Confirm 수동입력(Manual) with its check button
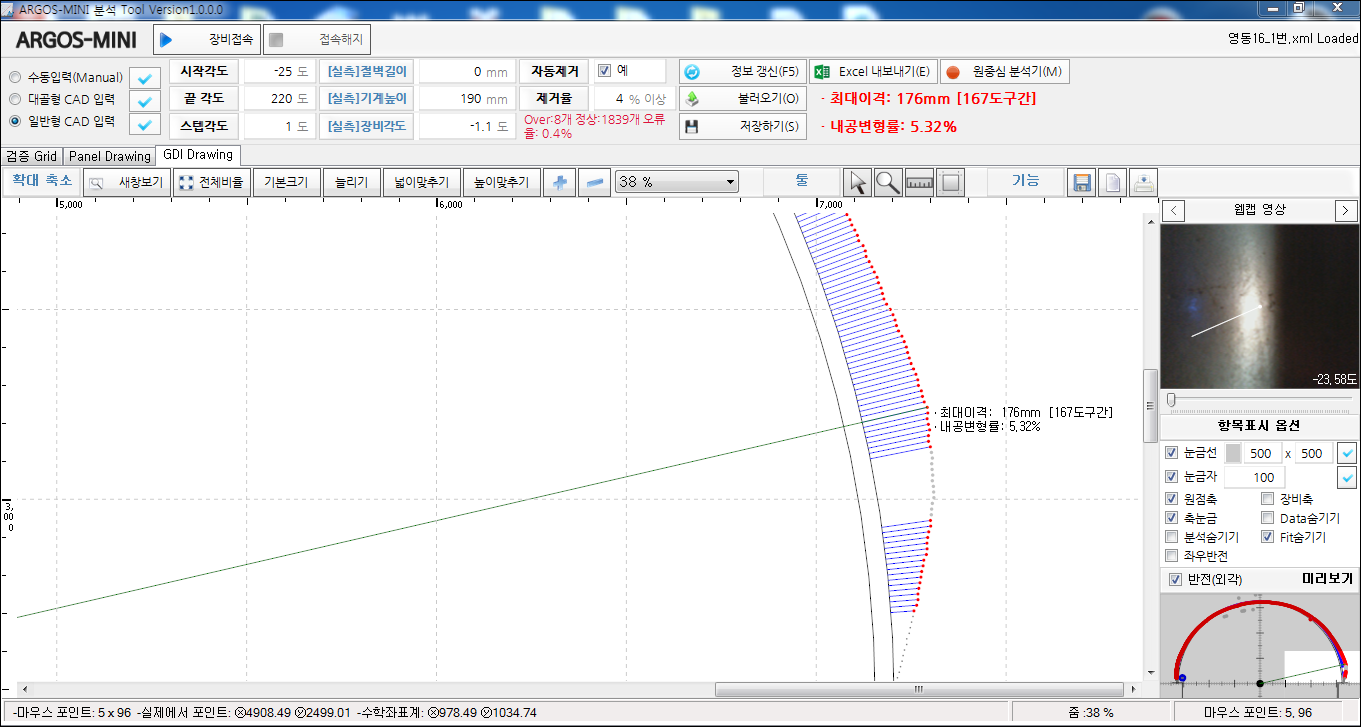1361x727 pixels. point(145,79)
